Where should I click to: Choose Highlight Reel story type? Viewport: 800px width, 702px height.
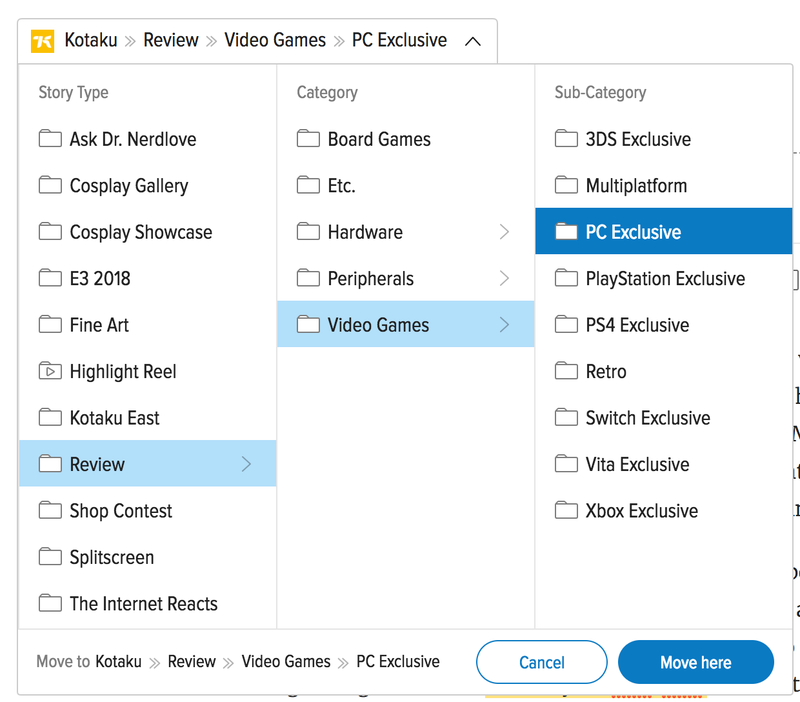148,371
